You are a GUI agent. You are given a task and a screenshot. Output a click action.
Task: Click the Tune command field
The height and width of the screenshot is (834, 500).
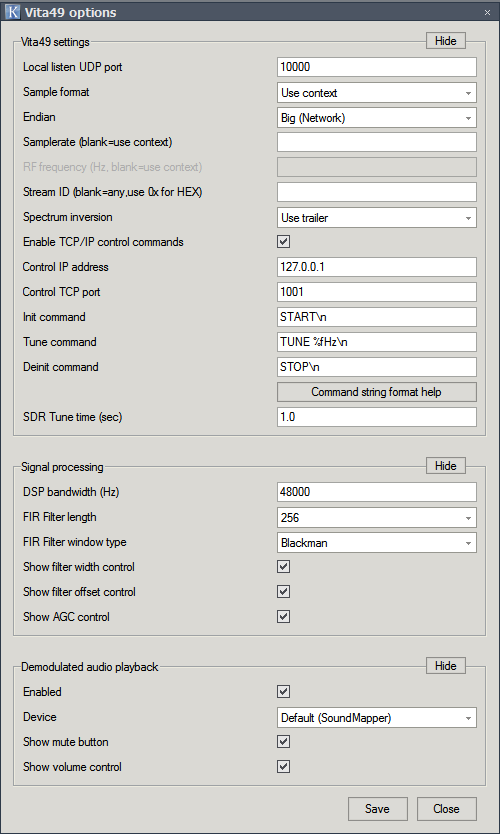pyautogui.click(x=377, y=342)
